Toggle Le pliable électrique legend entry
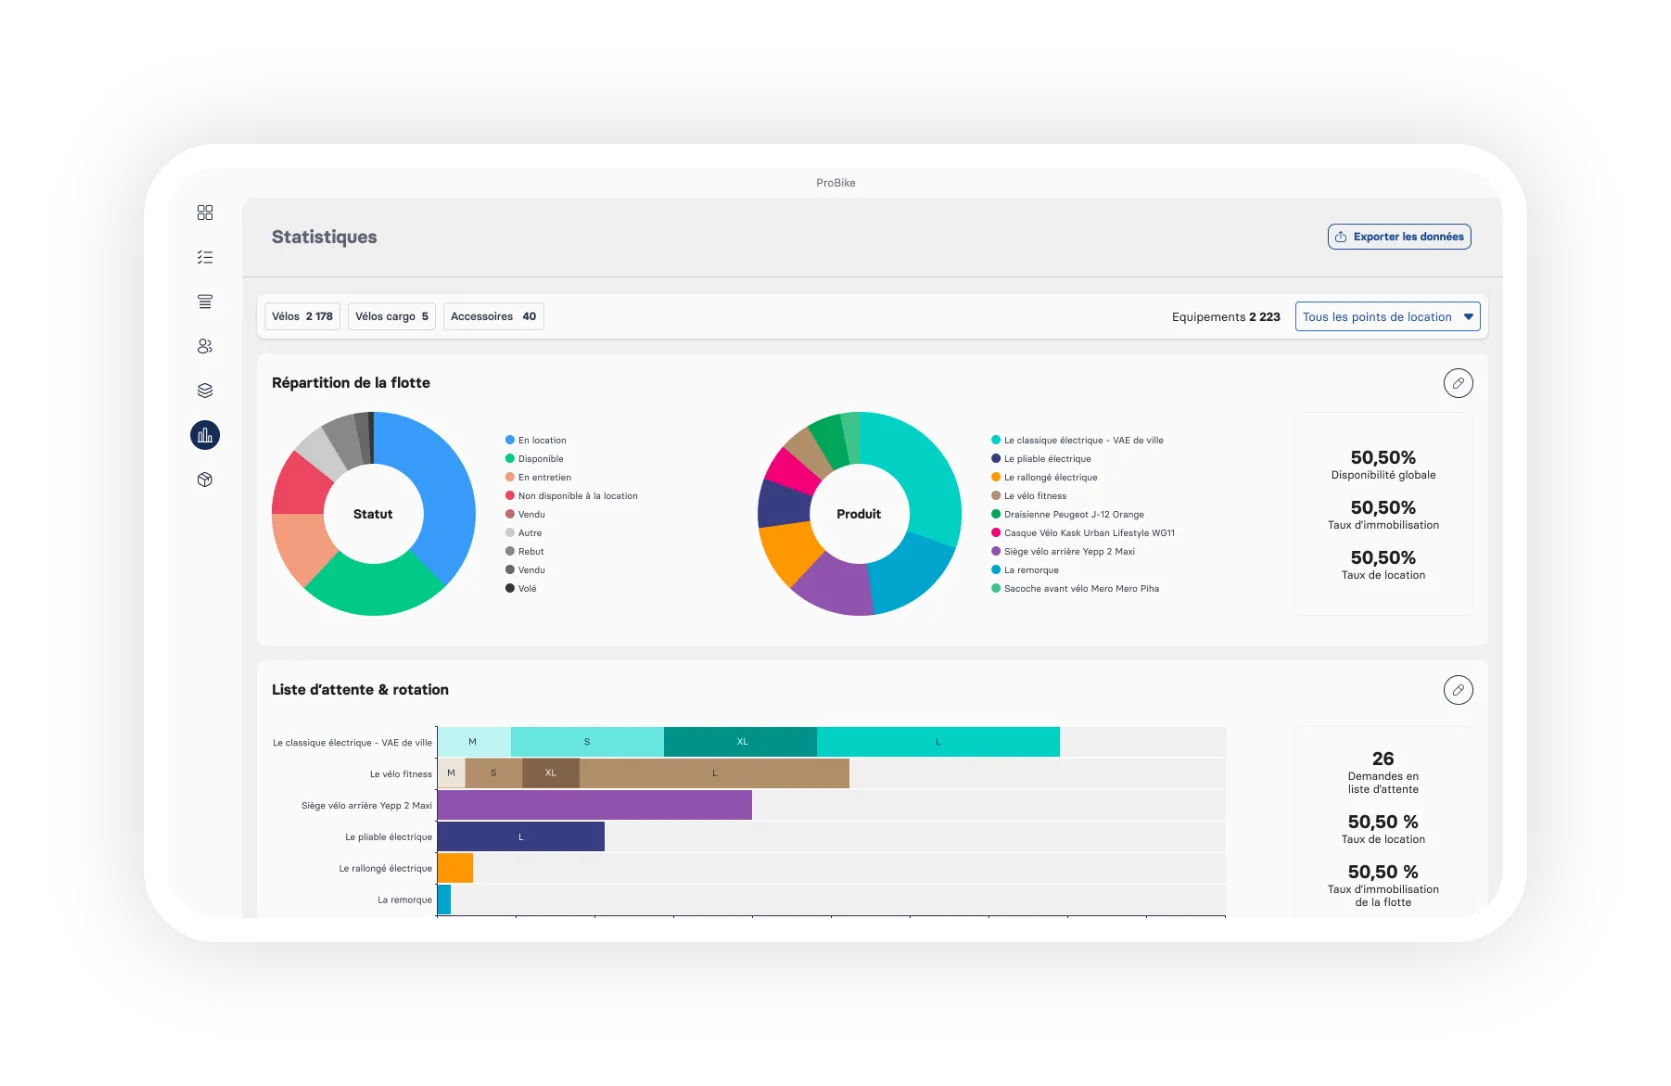The height and width of the screenshot is (1086, 1671). 1041,459
